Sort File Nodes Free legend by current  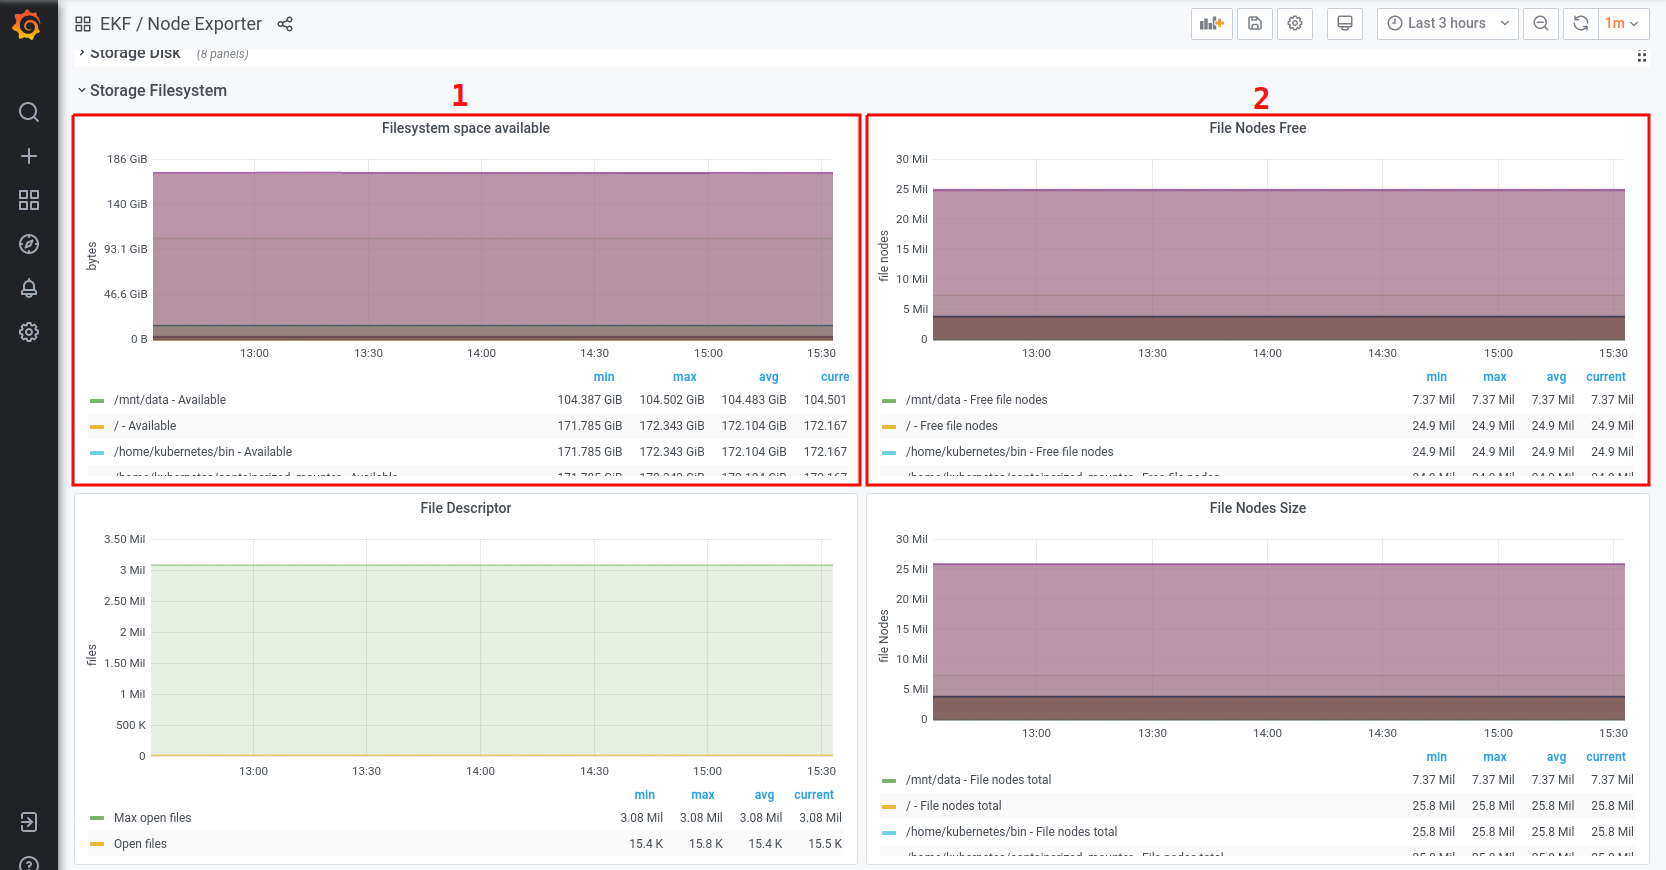(1606, 377)
